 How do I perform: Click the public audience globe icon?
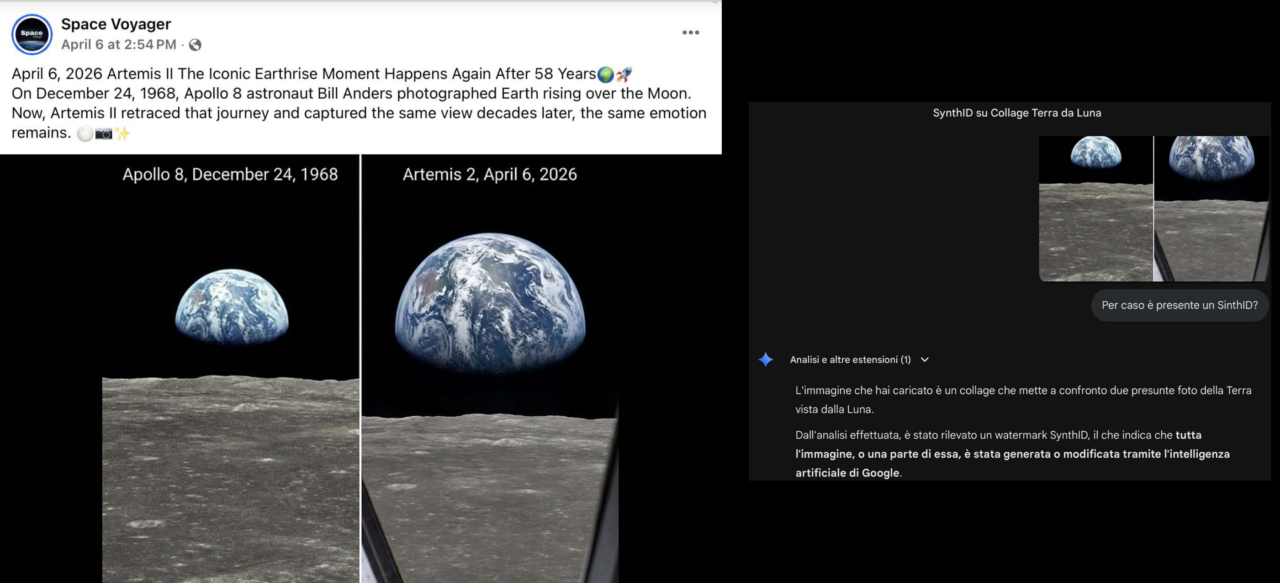coord(195,45)
